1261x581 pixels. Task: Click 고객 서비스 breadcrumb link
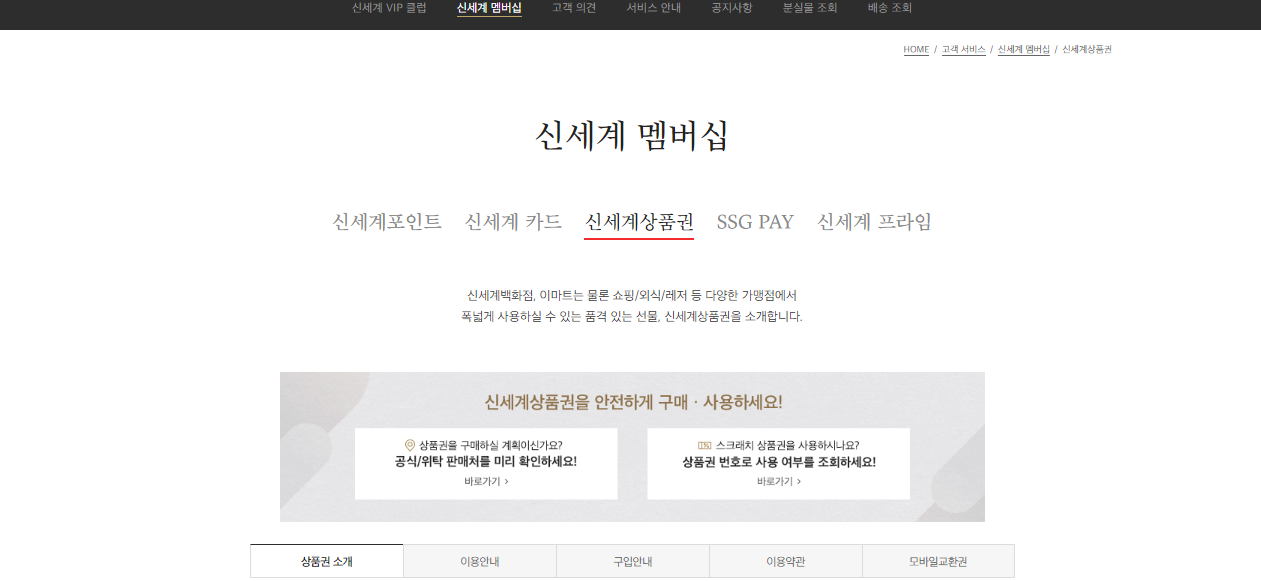click(x=964, y=49)
